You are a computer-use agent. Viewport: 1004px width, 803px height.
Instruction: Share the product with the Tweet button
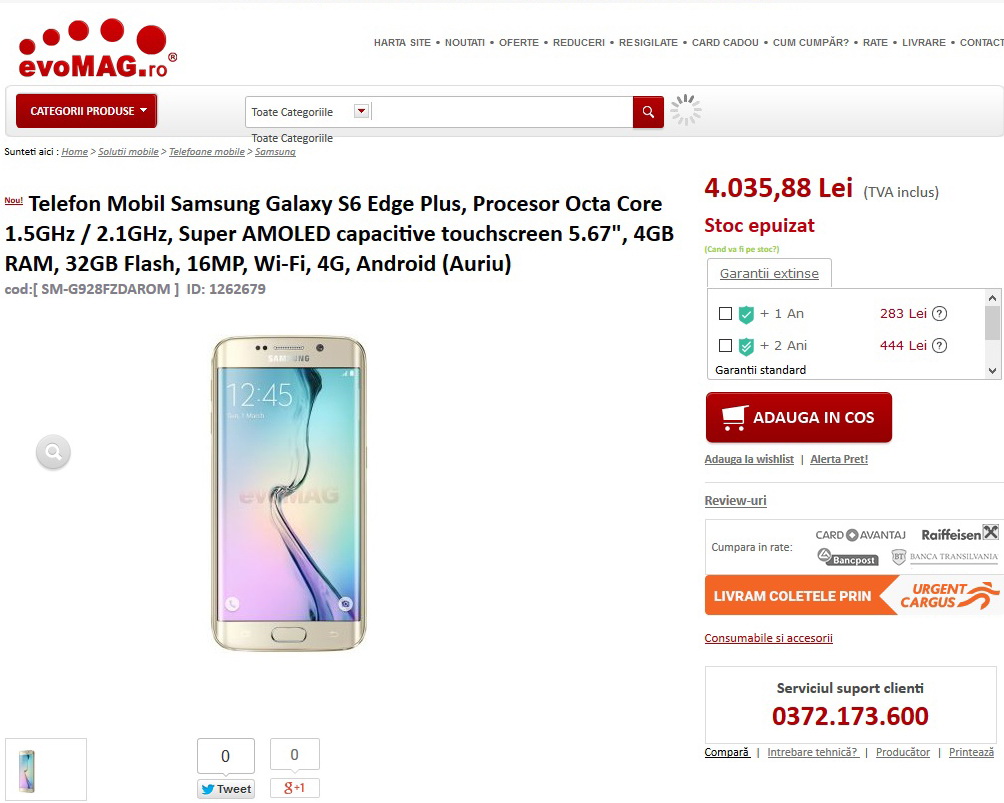pos(225,789)
